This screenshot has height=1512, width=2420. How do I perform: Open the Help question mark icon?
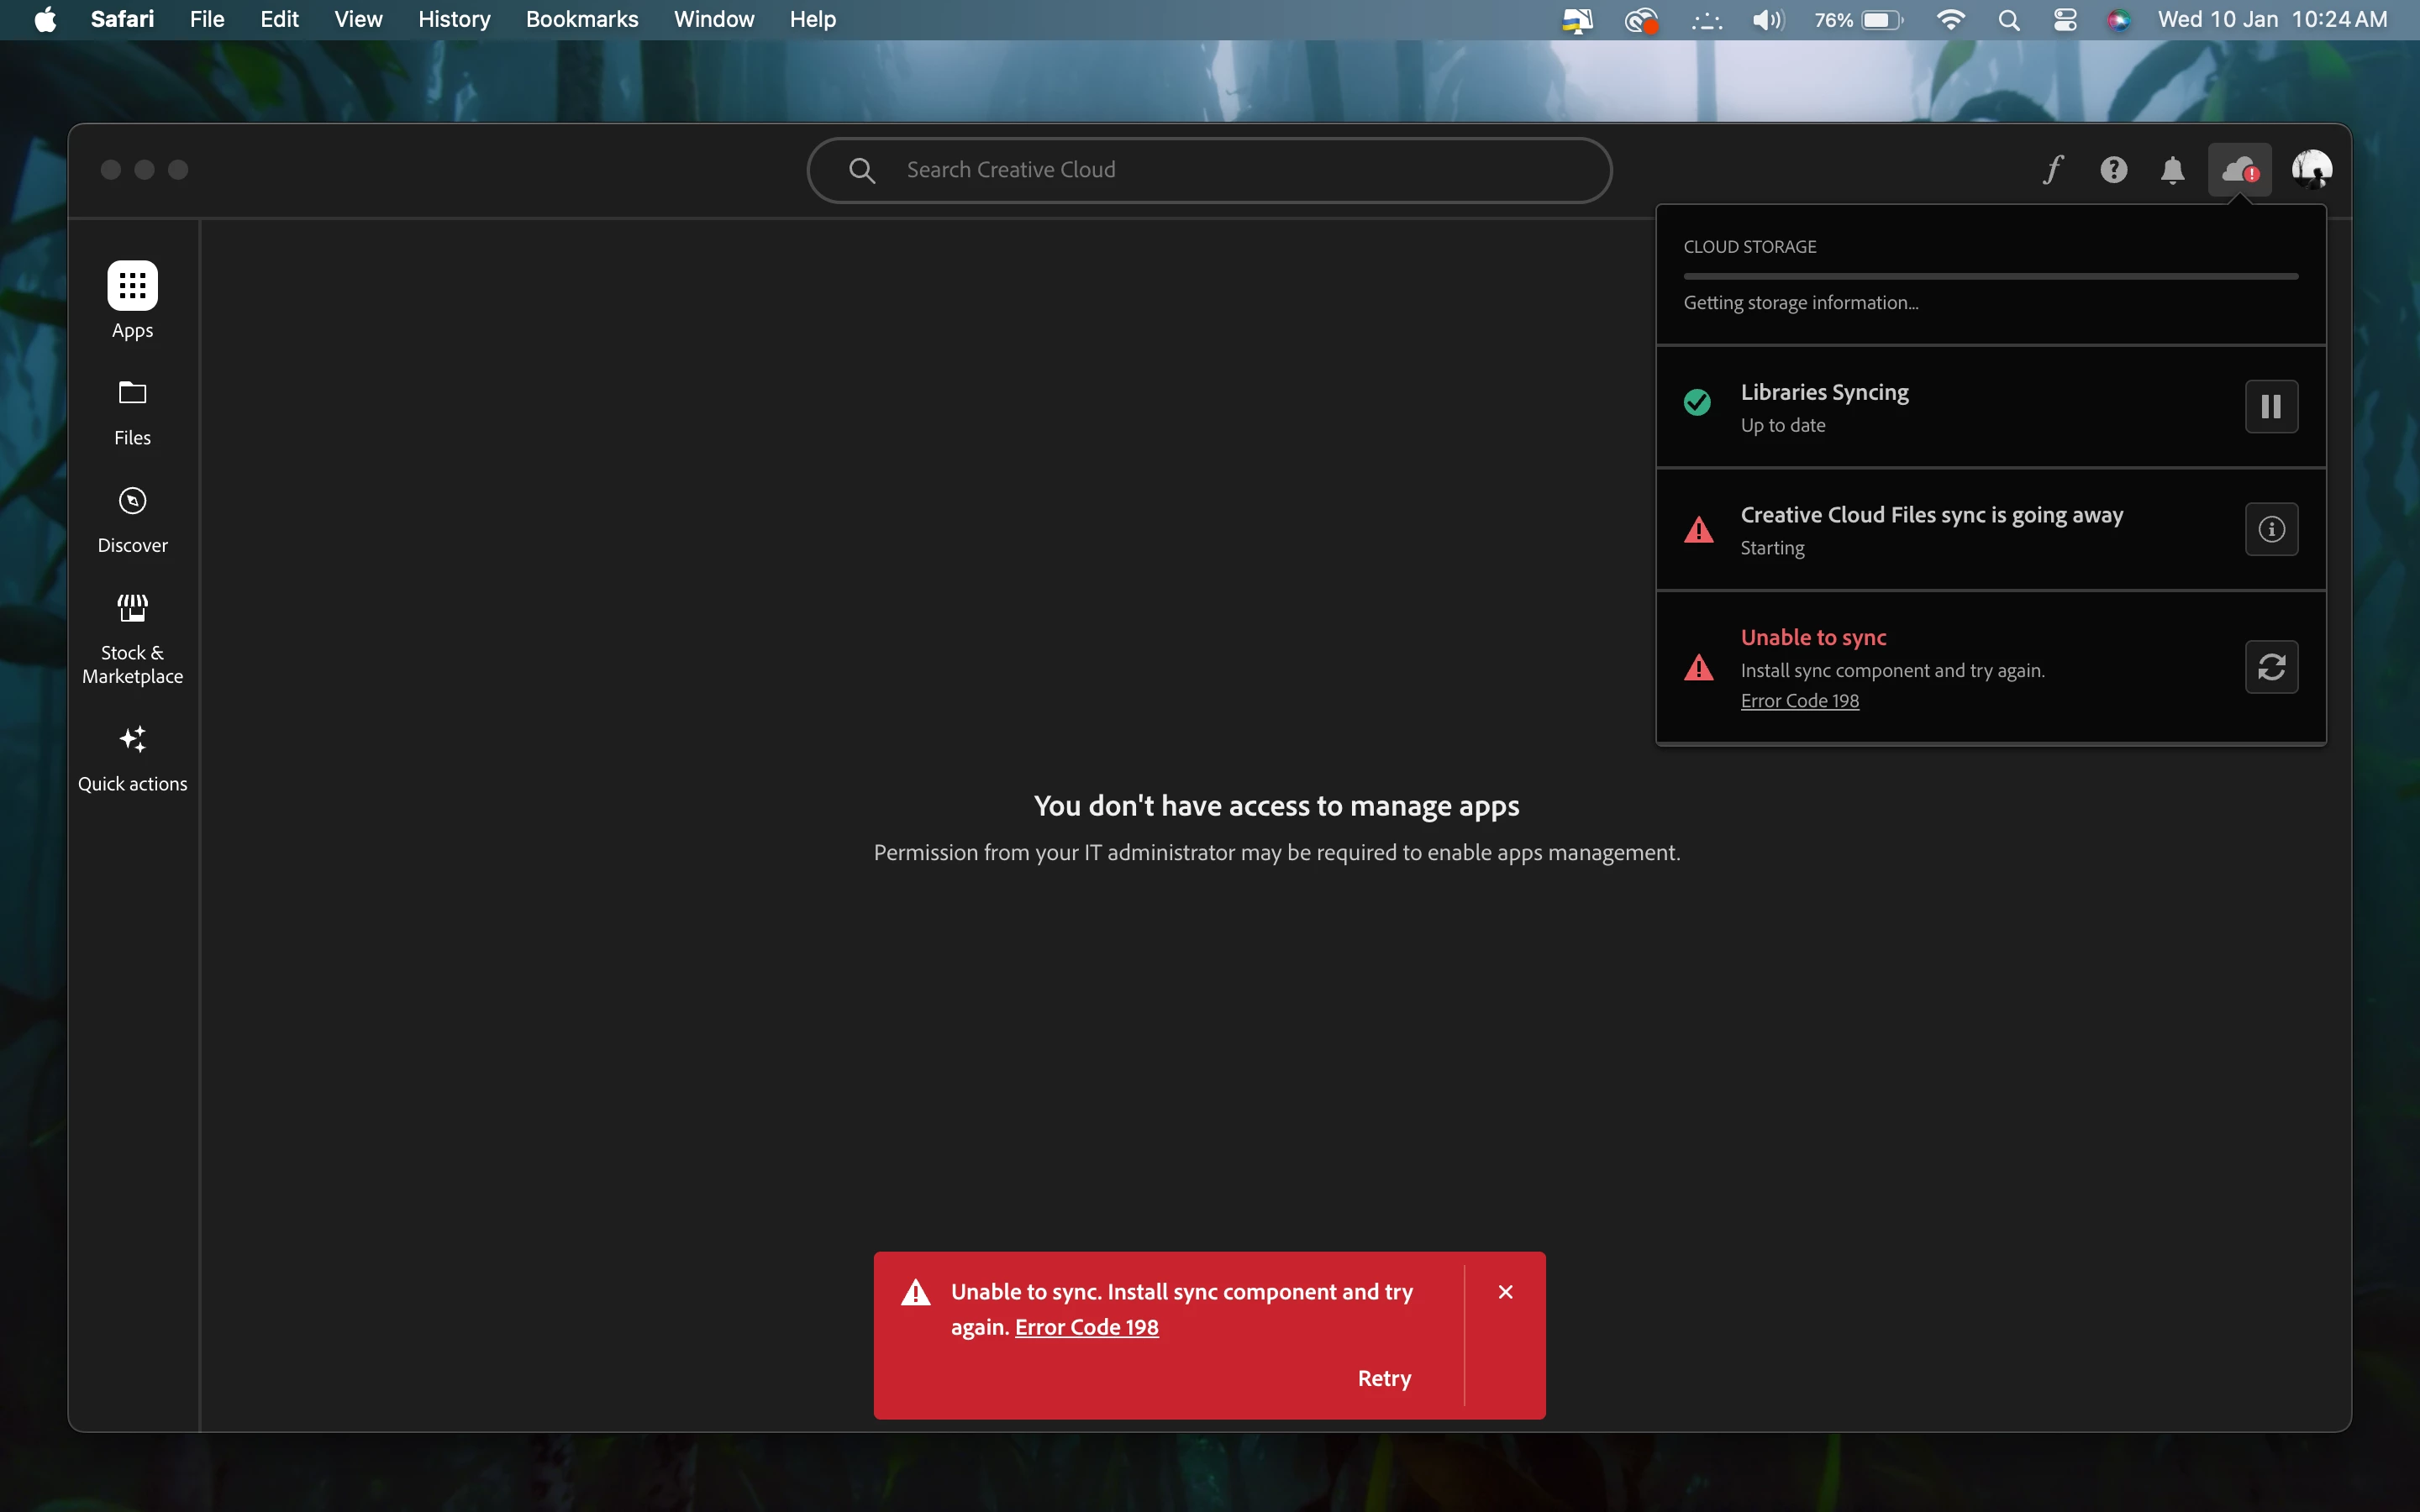coord(2113,170)
